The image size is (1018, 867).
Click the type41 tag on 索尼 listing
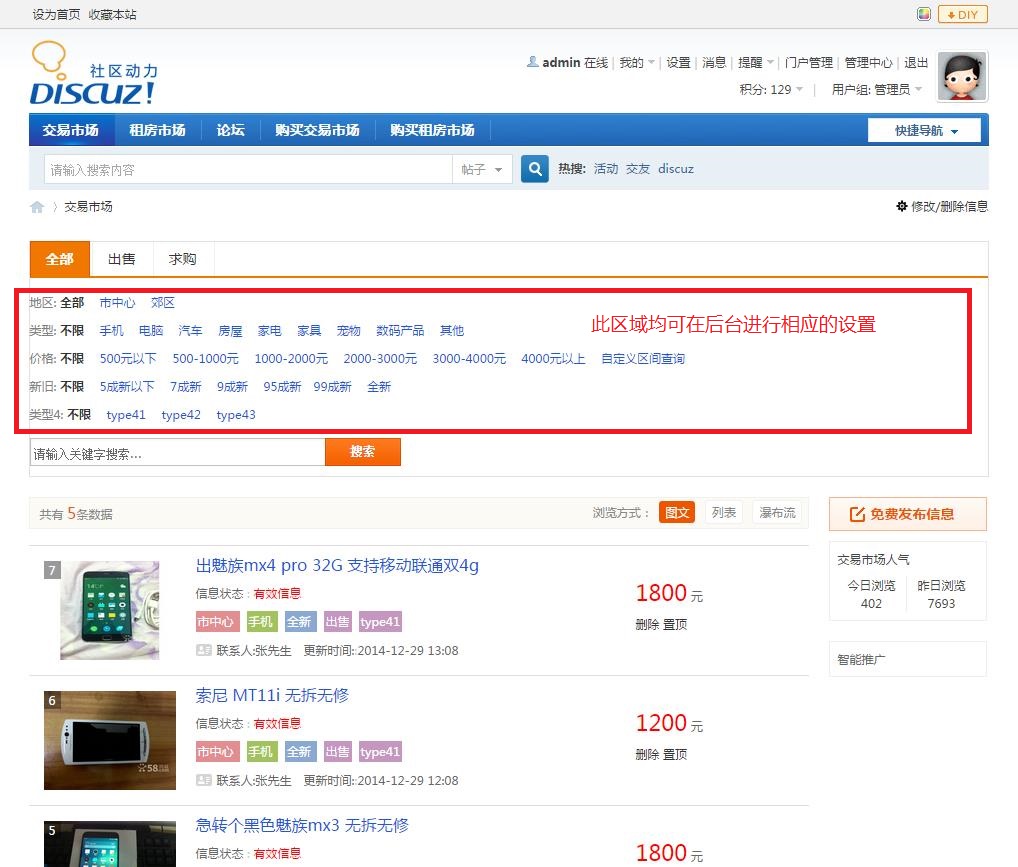point(380,751)
